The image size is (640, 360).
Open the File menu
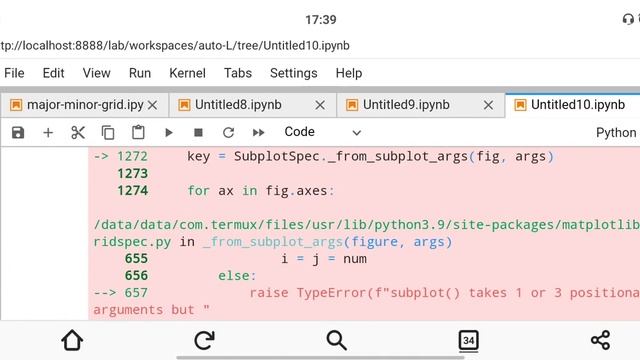(x=14, y=73)
